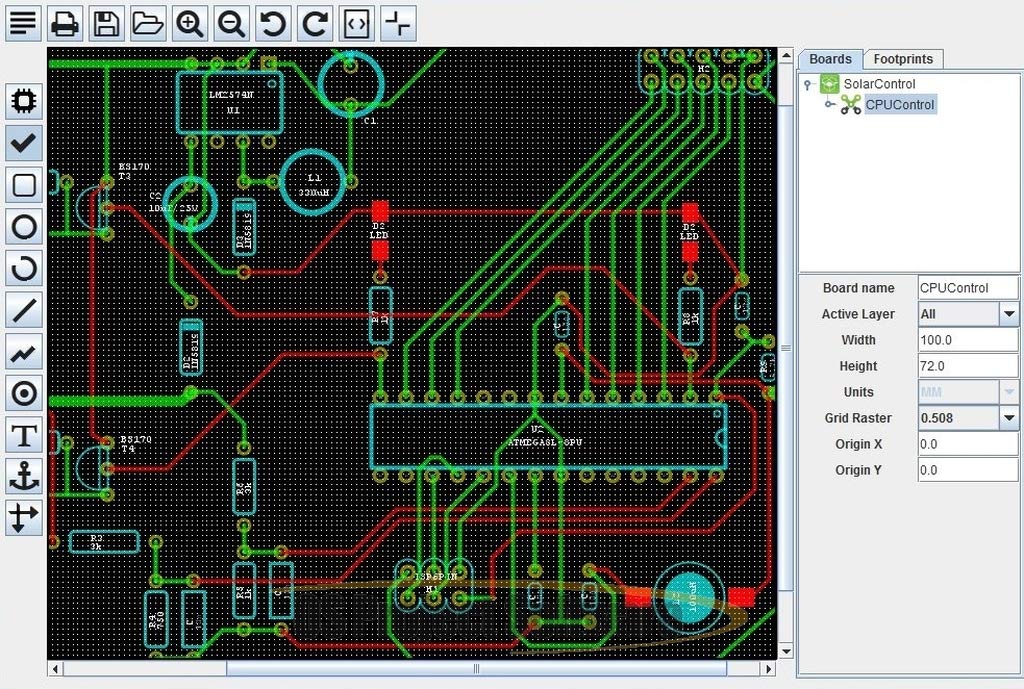The height and width of the screenshot is (689, 1024).
Task: Collapse the SolarControl tree node
Action: (807, 85)
